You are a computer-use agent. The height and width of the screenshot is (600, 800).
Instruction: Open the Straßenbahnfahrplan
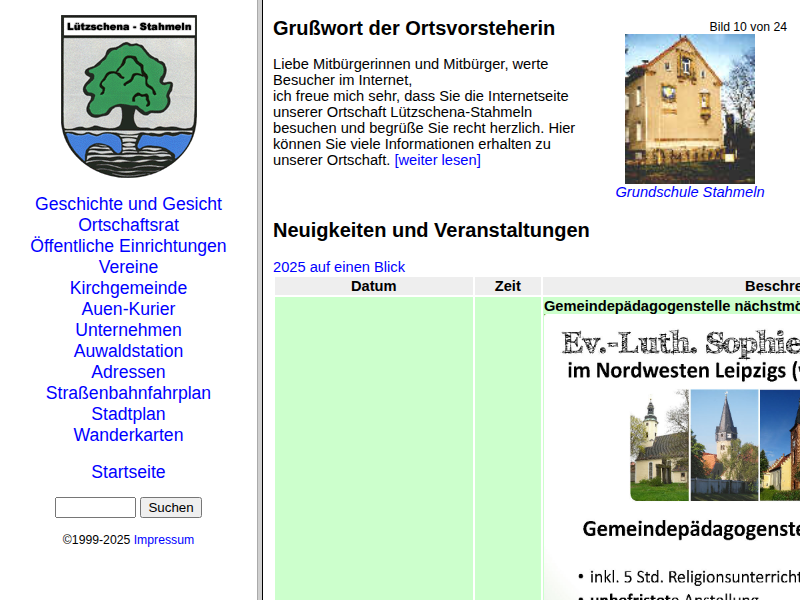(128, 393)
